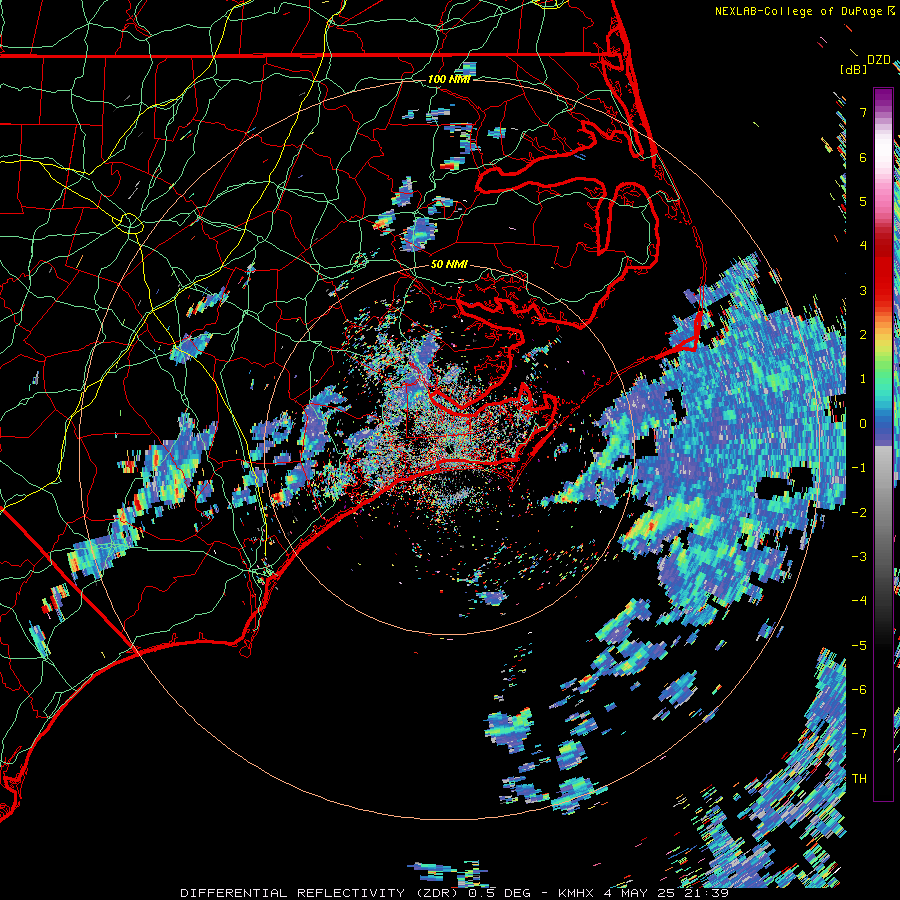Click the NEXLAB-College of DuPage label
900x900 pixels.
(x=798, y=11)
